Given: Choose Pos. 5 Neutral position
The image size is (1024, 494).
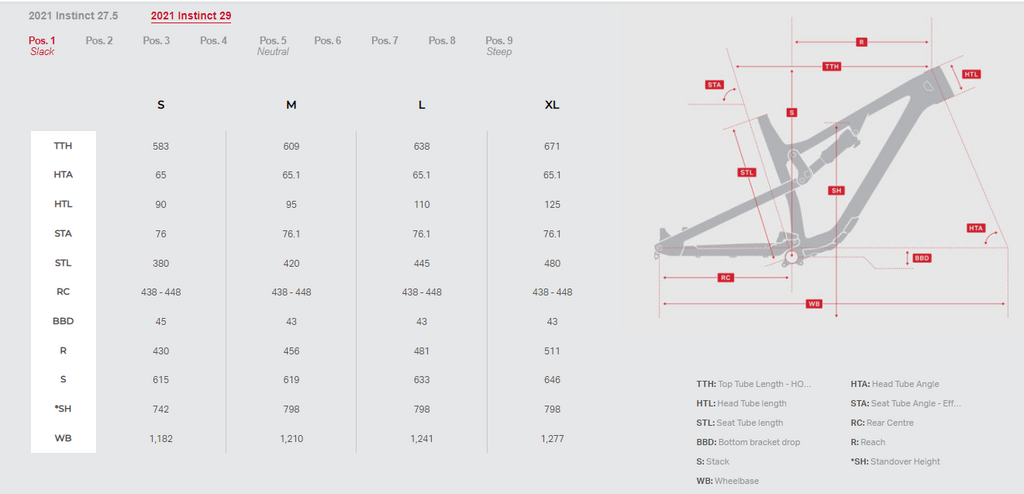Looking at the screenshot, I should [x=273, y=46].
